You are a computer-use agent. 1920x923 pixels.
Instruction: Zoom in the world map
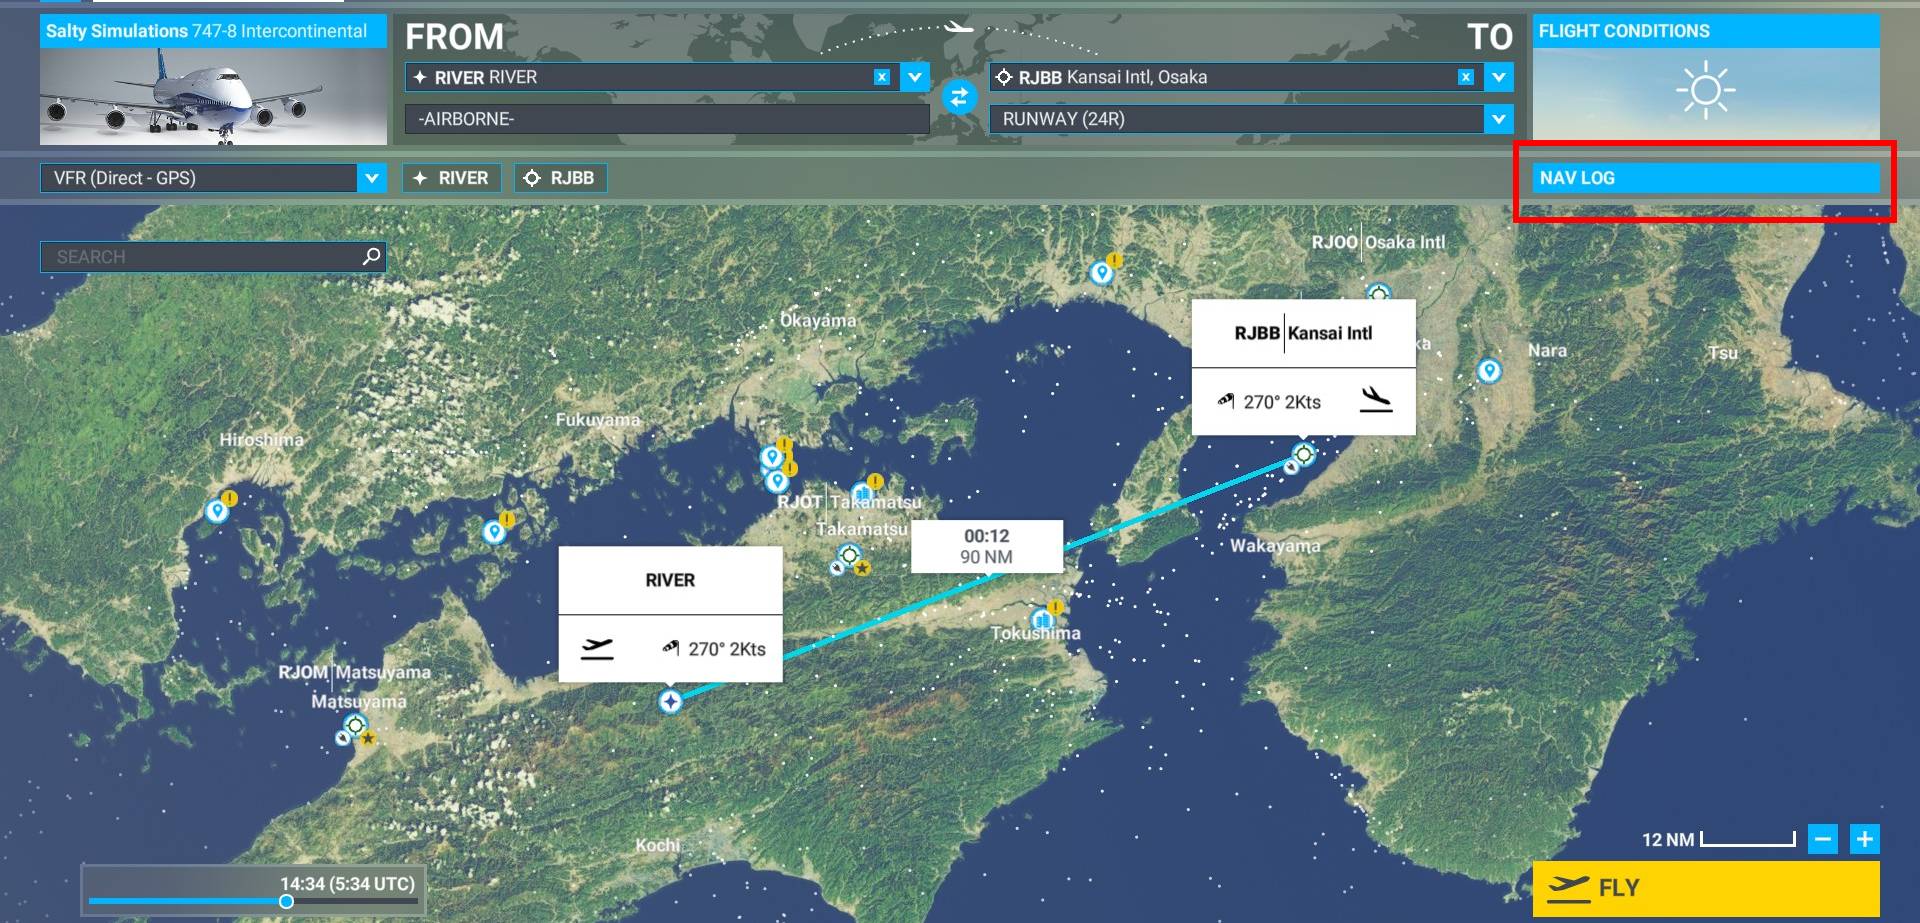click(x=1864, y=839)
